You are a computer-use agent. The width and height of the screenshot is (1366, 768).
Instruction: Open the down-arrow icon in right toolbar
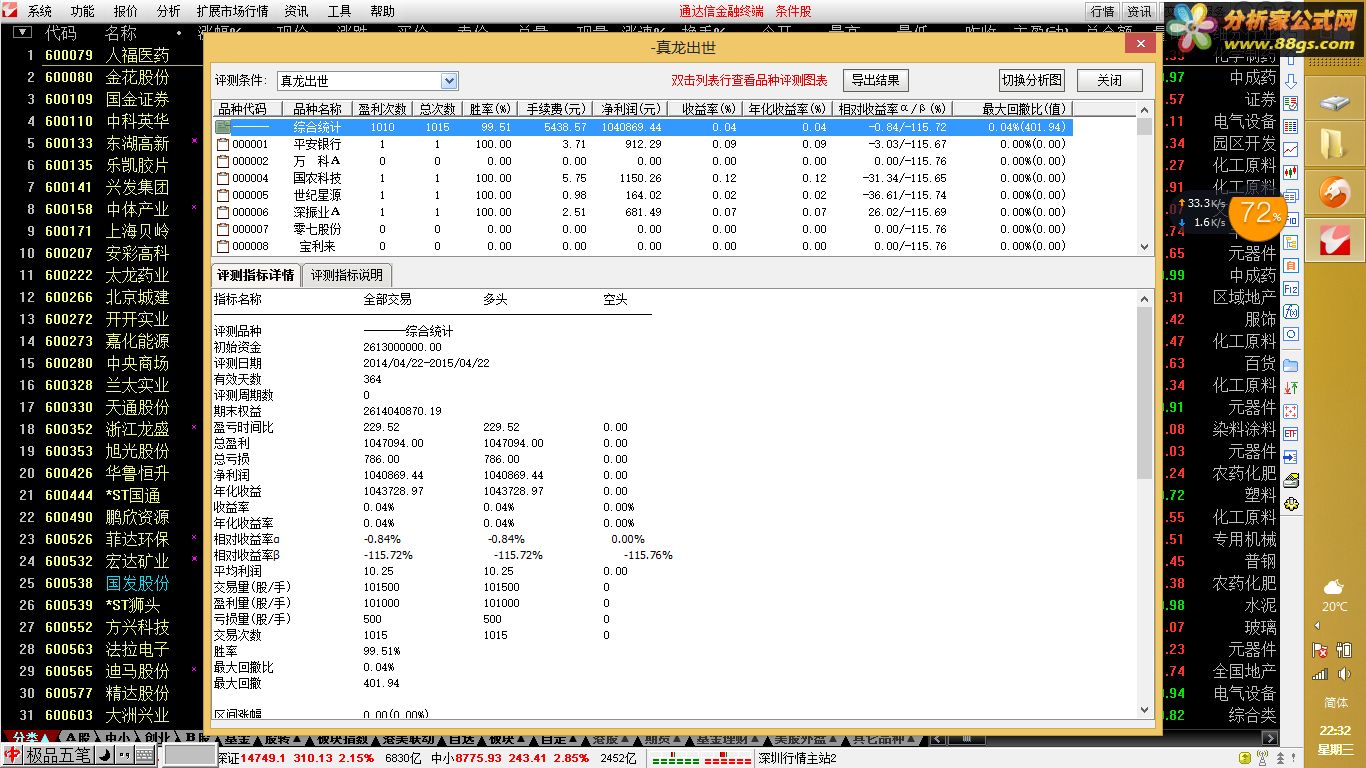(1291, 80)
